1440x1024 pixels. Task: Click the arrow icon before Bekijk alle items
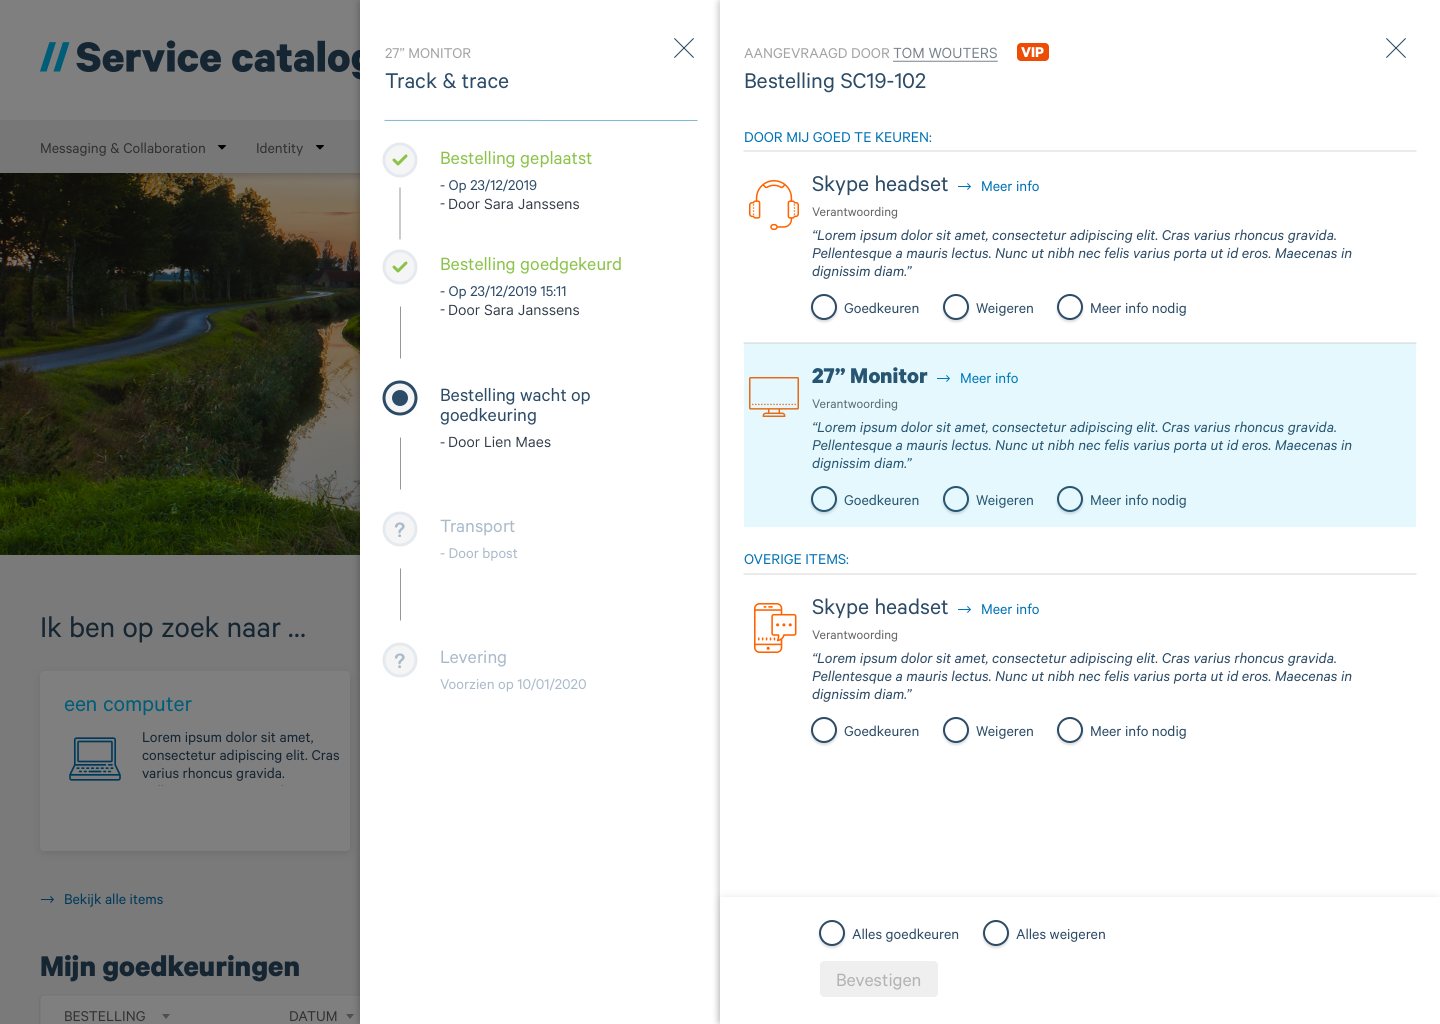point(47,899)
